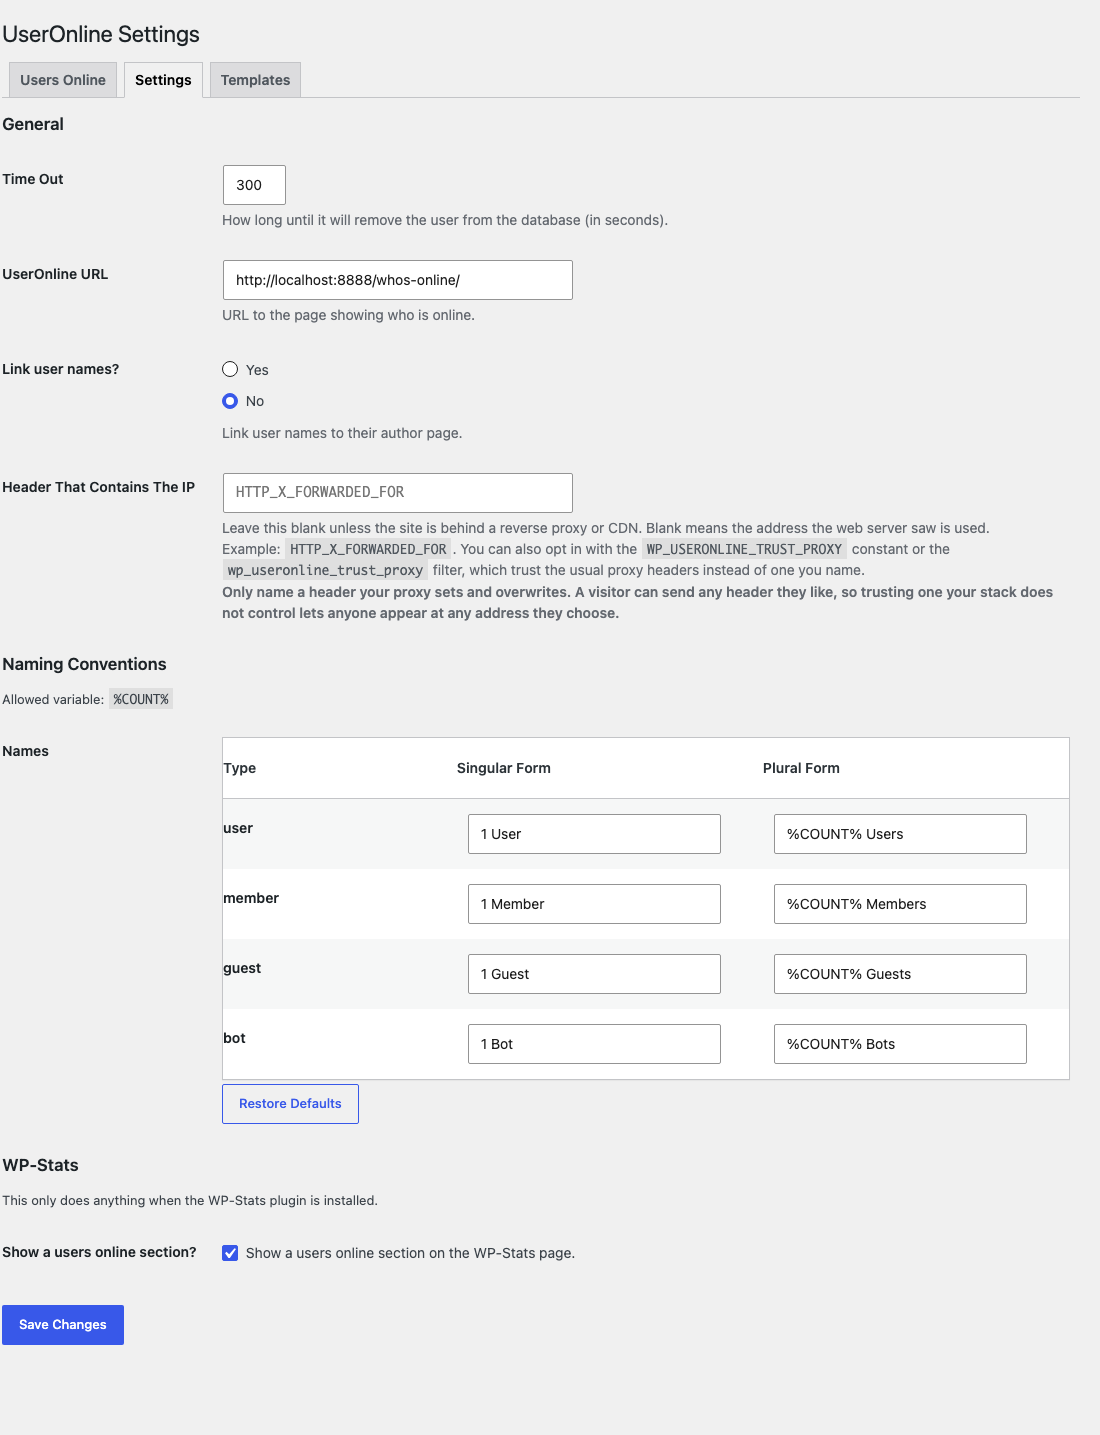Edit the guest singular form field
The image size is (1100, 1435).
(x=594, y=974)
